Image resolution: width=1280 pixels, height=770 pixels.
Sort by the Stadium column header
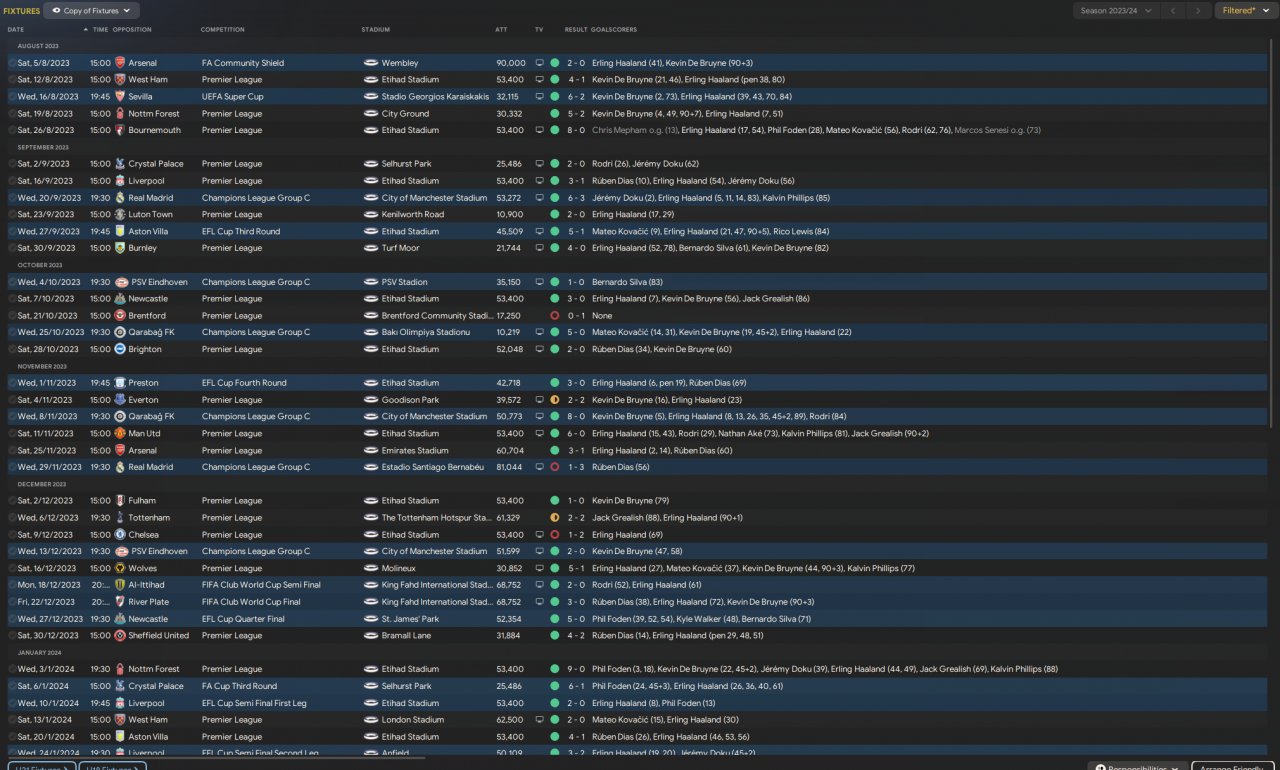(376, 30)
